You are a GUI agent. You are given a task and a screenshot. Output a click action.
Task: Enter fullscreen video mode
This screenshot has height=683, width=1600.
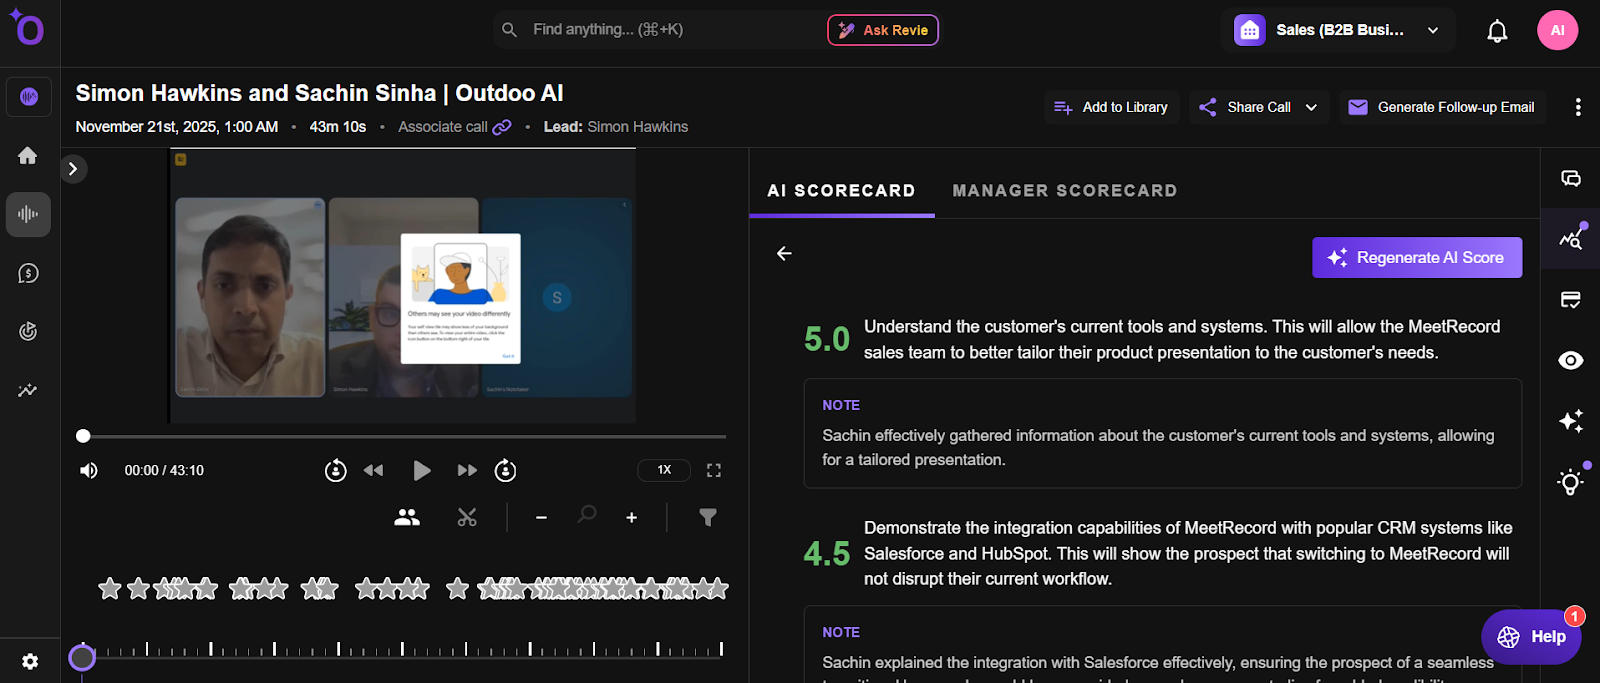tap(714, 470)
